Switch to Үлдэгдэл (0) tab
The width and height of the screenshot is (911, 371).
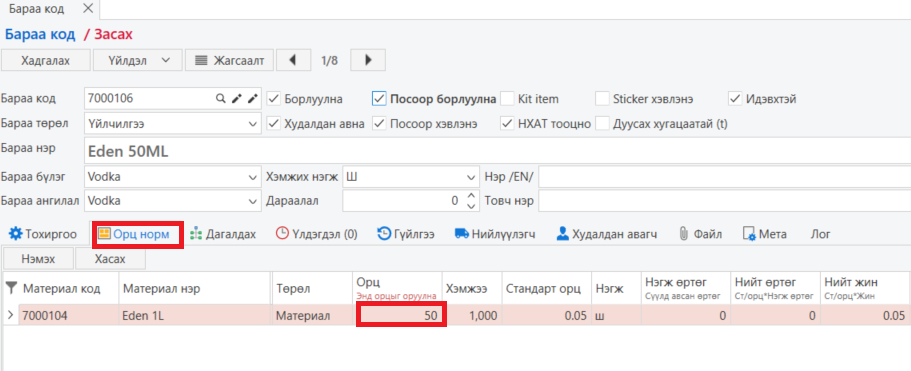317,234
